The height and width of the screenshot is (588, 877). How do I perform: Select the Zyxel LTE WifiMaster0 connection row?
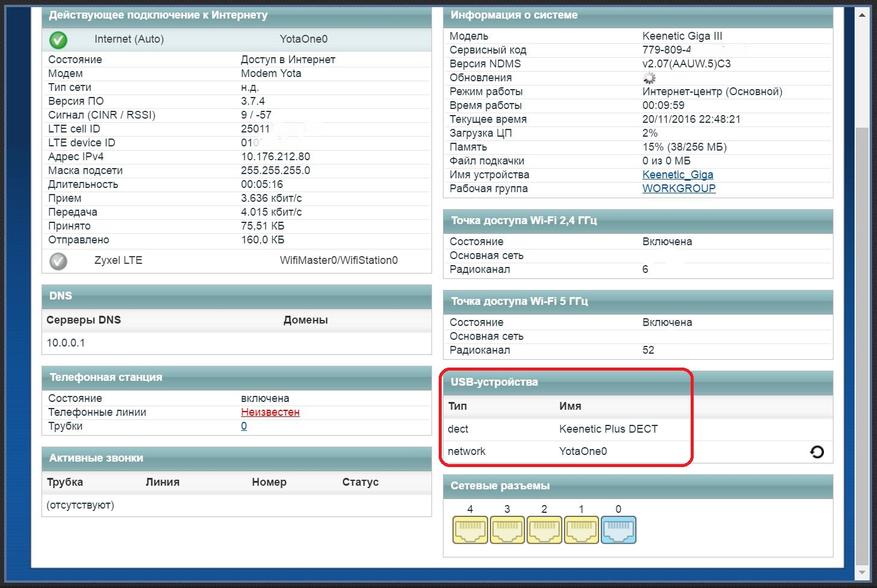tap(235, 261)
